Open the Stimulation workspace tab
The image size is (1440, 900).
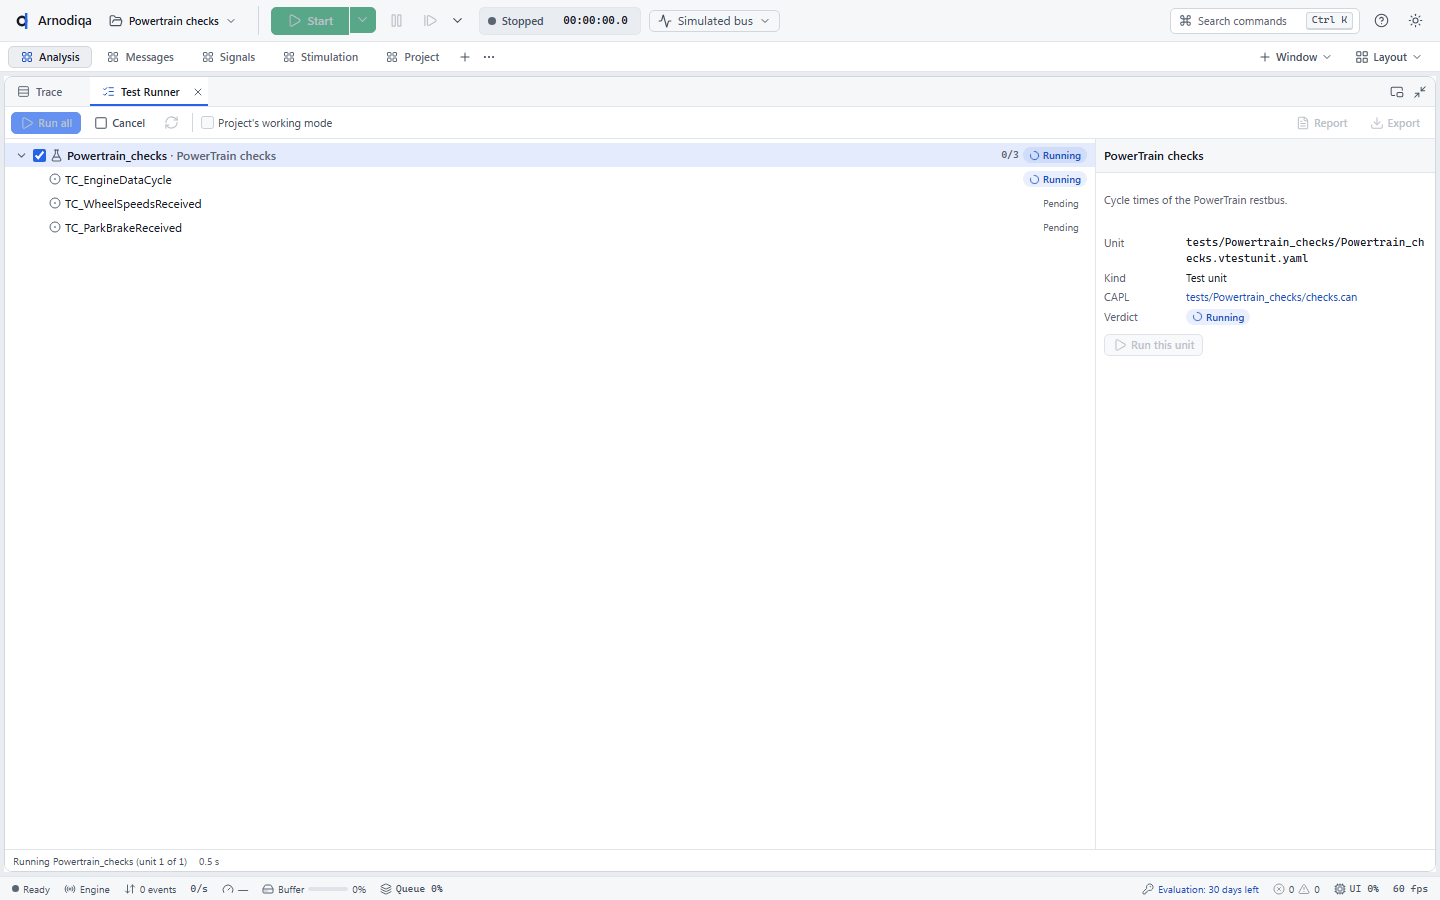point(321,57)
